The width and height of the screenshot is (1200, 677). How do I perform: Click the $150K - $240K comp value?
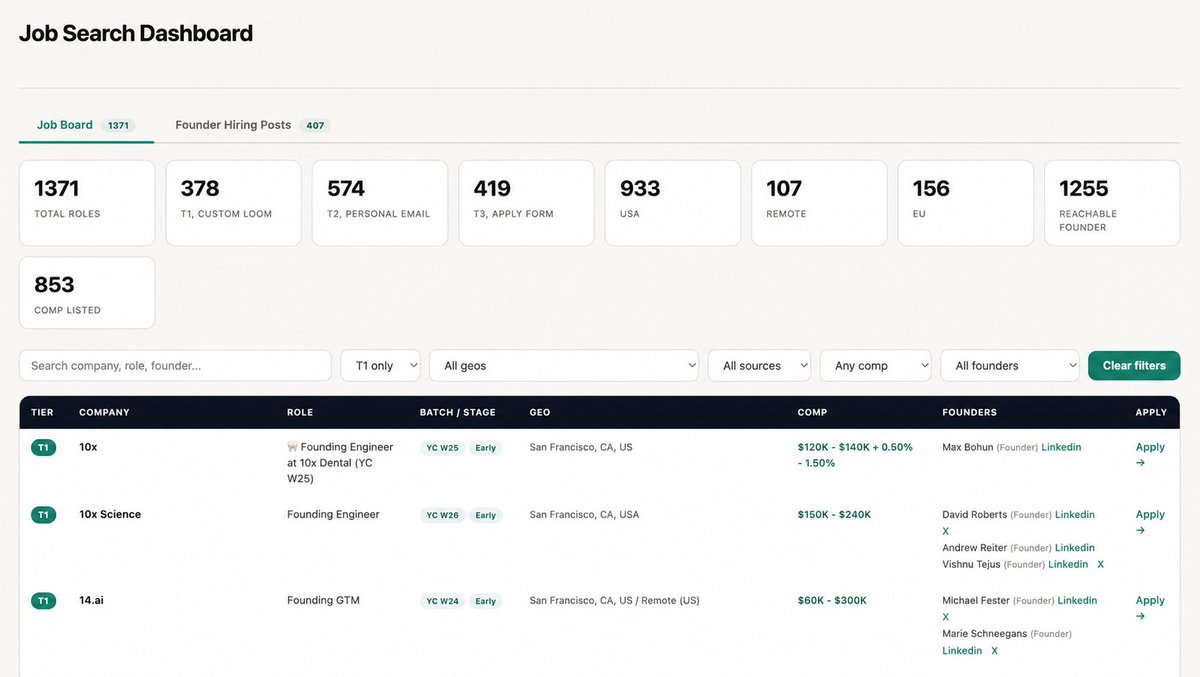pos(834,514)
